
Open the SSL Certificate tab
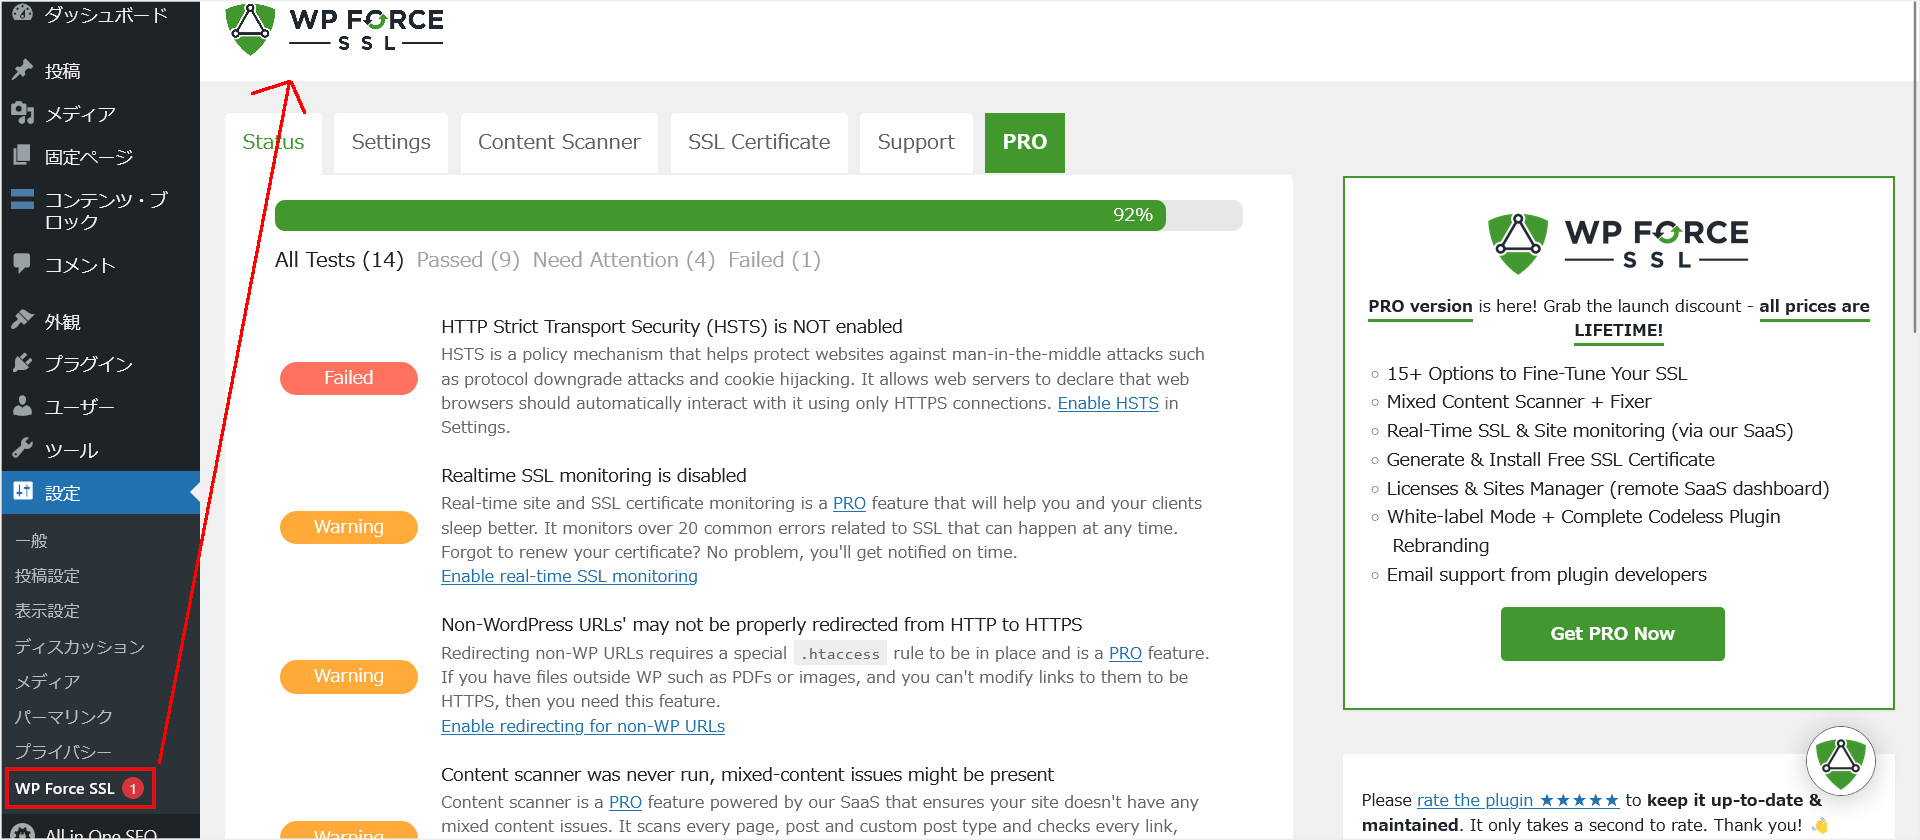(x=759, y=142)
